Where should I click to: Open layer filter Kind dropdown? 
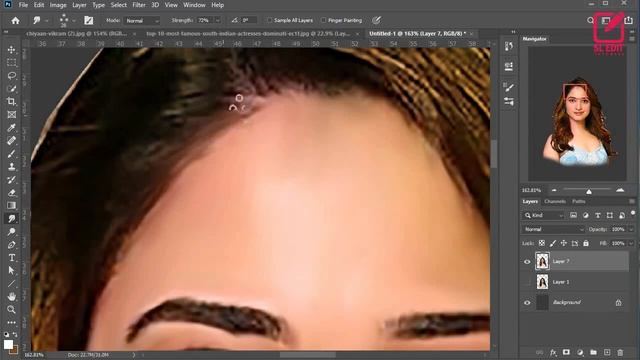(544, 216)
